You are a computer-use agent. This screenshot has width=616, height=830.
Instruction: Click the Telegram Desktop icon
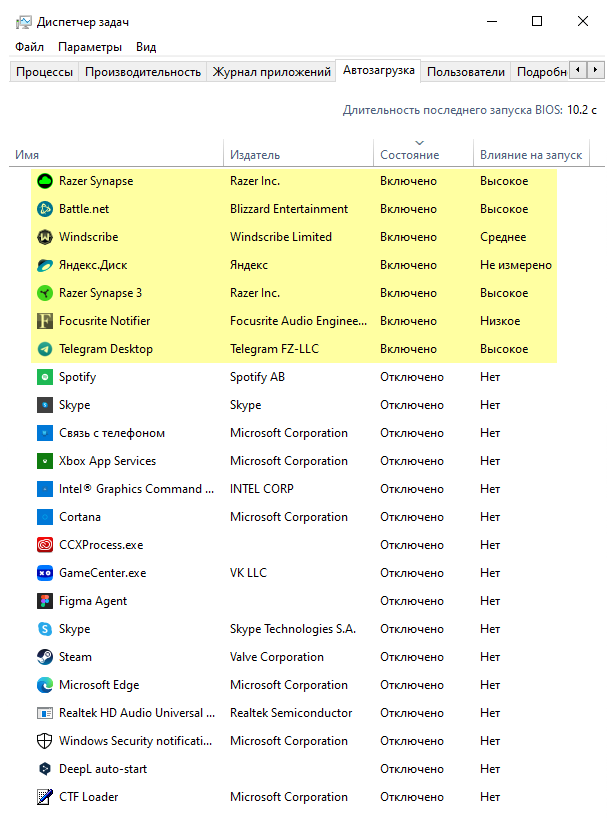[45, 349]
